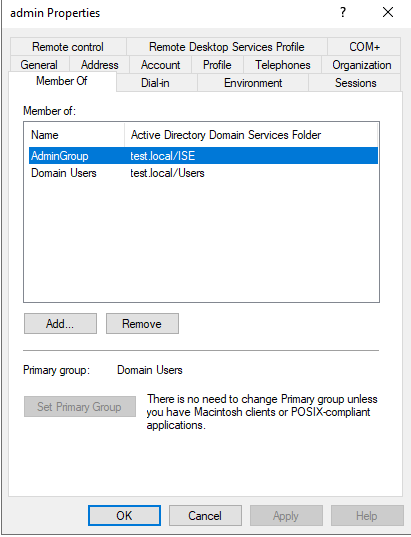The height and width of the screenshot is (537, 411).
Task: Open the Remote Desktop Services Profile tab
Action: tap(227, 47)
